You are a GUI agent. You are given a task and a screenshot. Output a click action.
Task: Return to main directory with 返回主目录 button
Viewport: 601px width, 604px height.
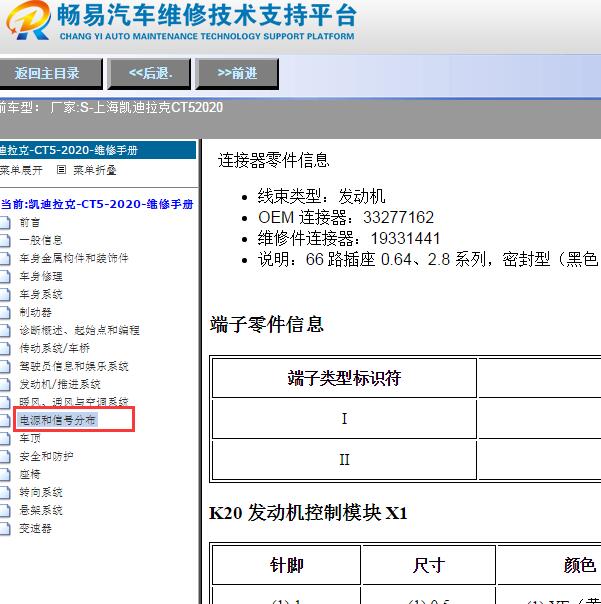[50, 74]
